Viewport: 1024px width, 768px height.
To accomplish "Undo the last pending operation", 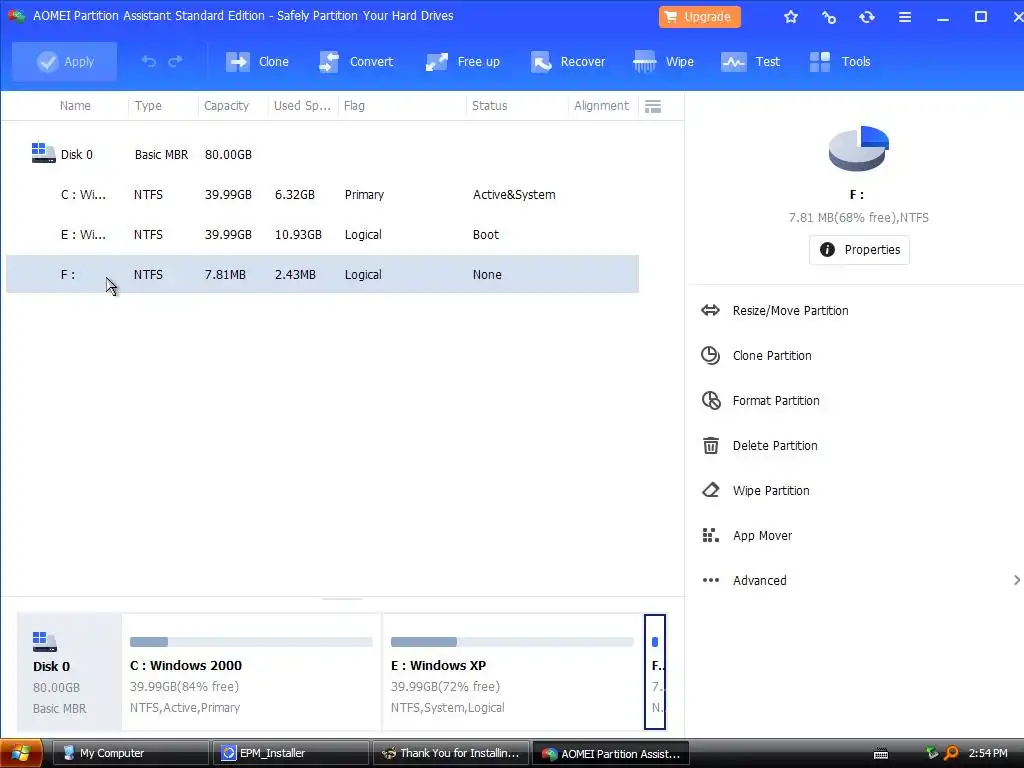I will pos(149,61).
